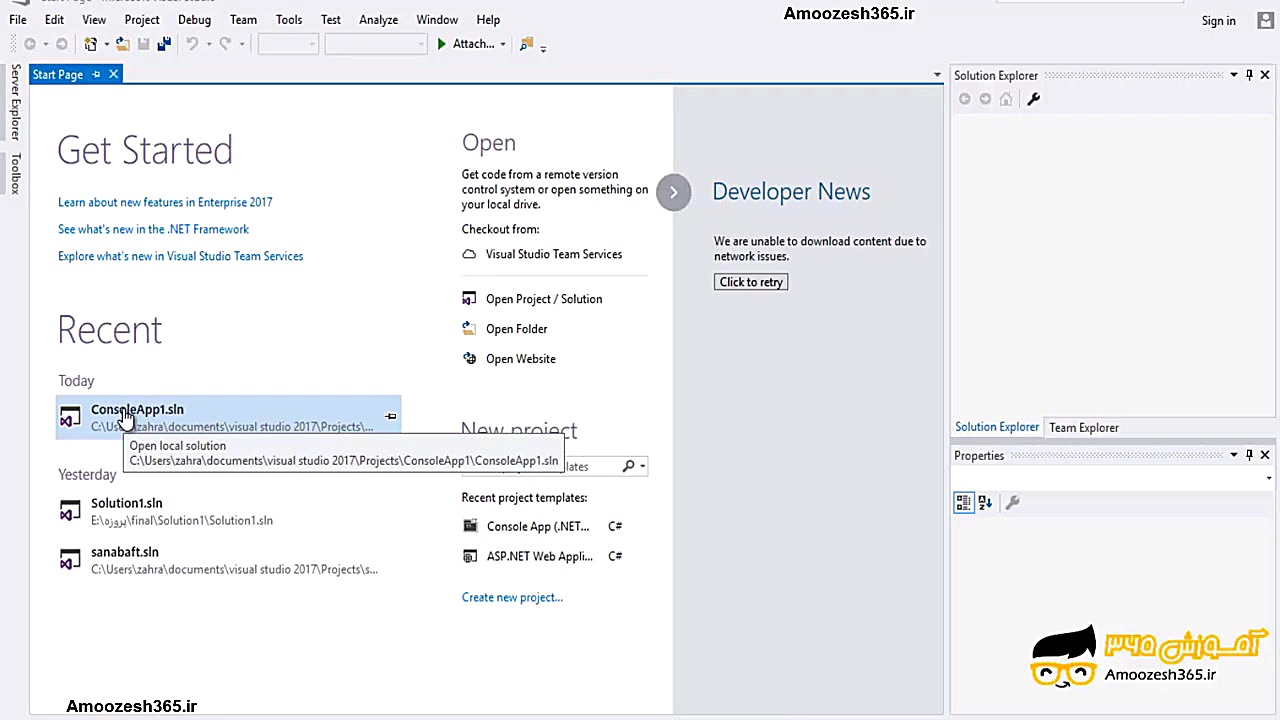Close the Properties panel
This screenshot has width=1280, height=720.
pyautogui.click(x=1265, y=455)
